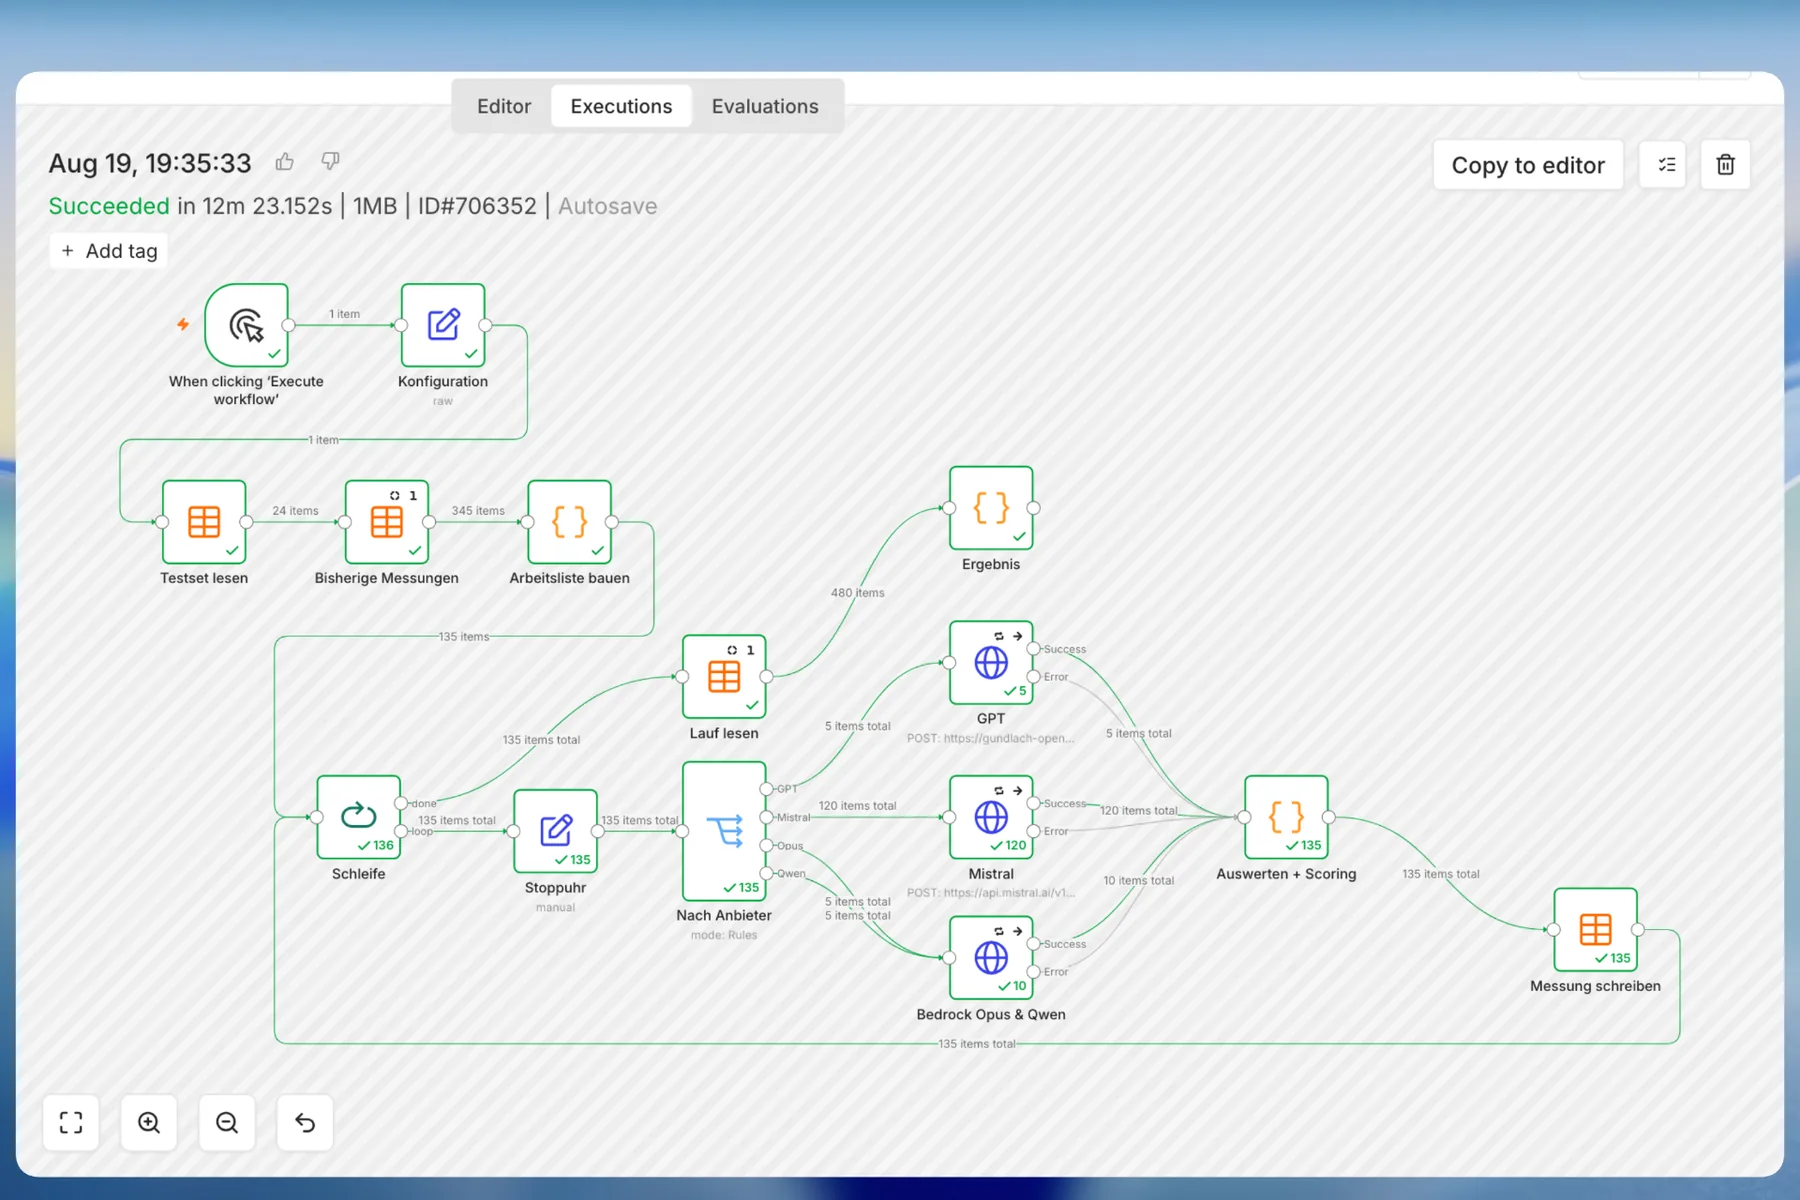Click the Schleife done output connector
This screenshot has width=1800, height=1200.
[401, 803]
